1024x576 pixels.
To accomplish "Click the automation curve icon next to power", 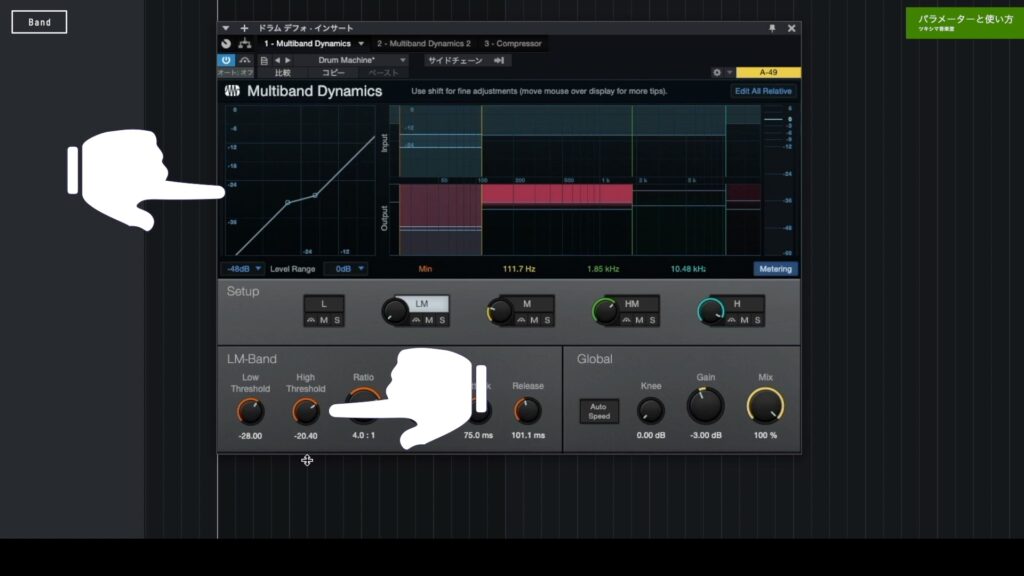I will (245, 60).
